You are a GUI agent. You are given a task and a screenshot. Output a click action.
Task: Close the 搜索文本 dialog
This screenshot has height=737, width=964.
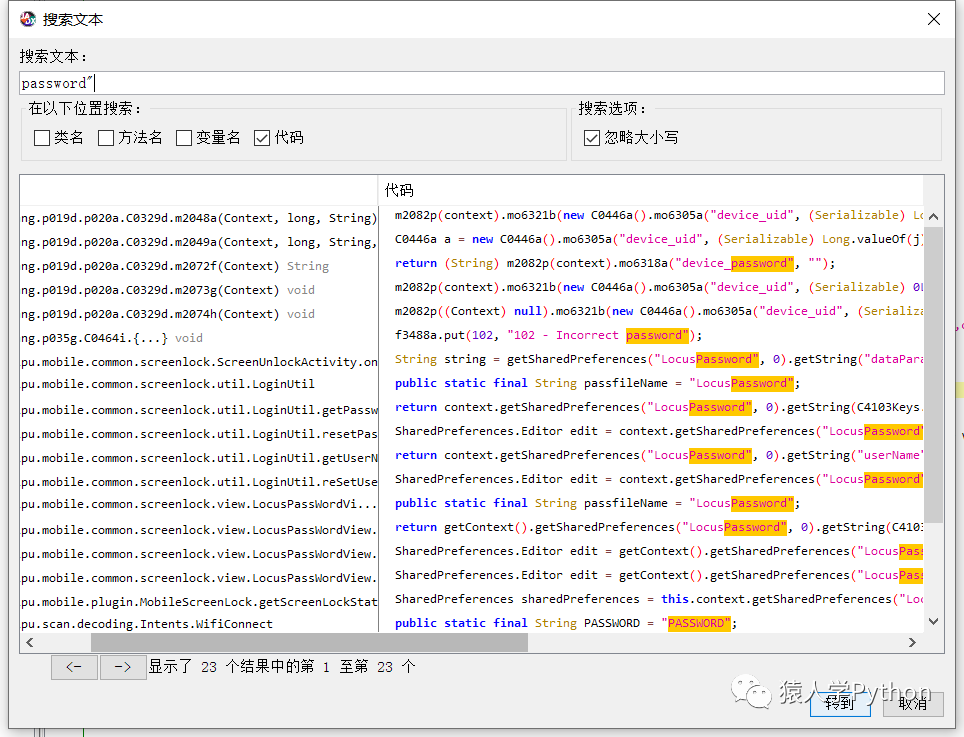click(933, 19)
